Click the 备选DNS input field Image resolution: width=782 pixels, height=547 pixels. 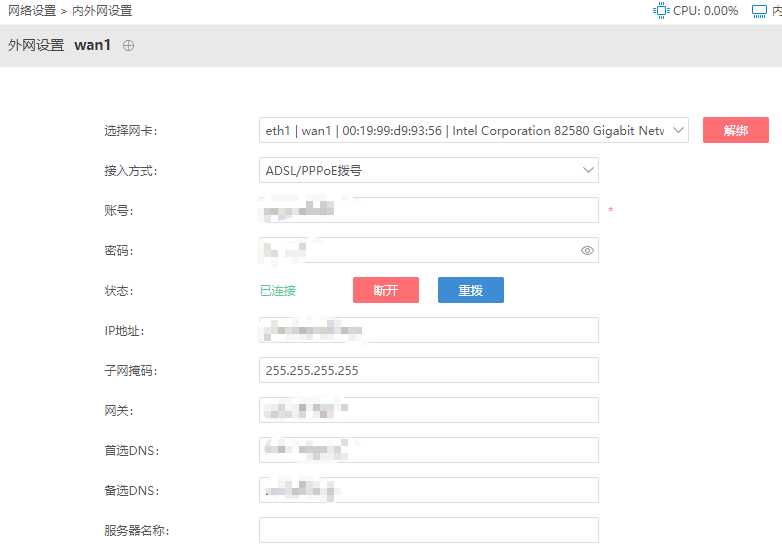429,490
